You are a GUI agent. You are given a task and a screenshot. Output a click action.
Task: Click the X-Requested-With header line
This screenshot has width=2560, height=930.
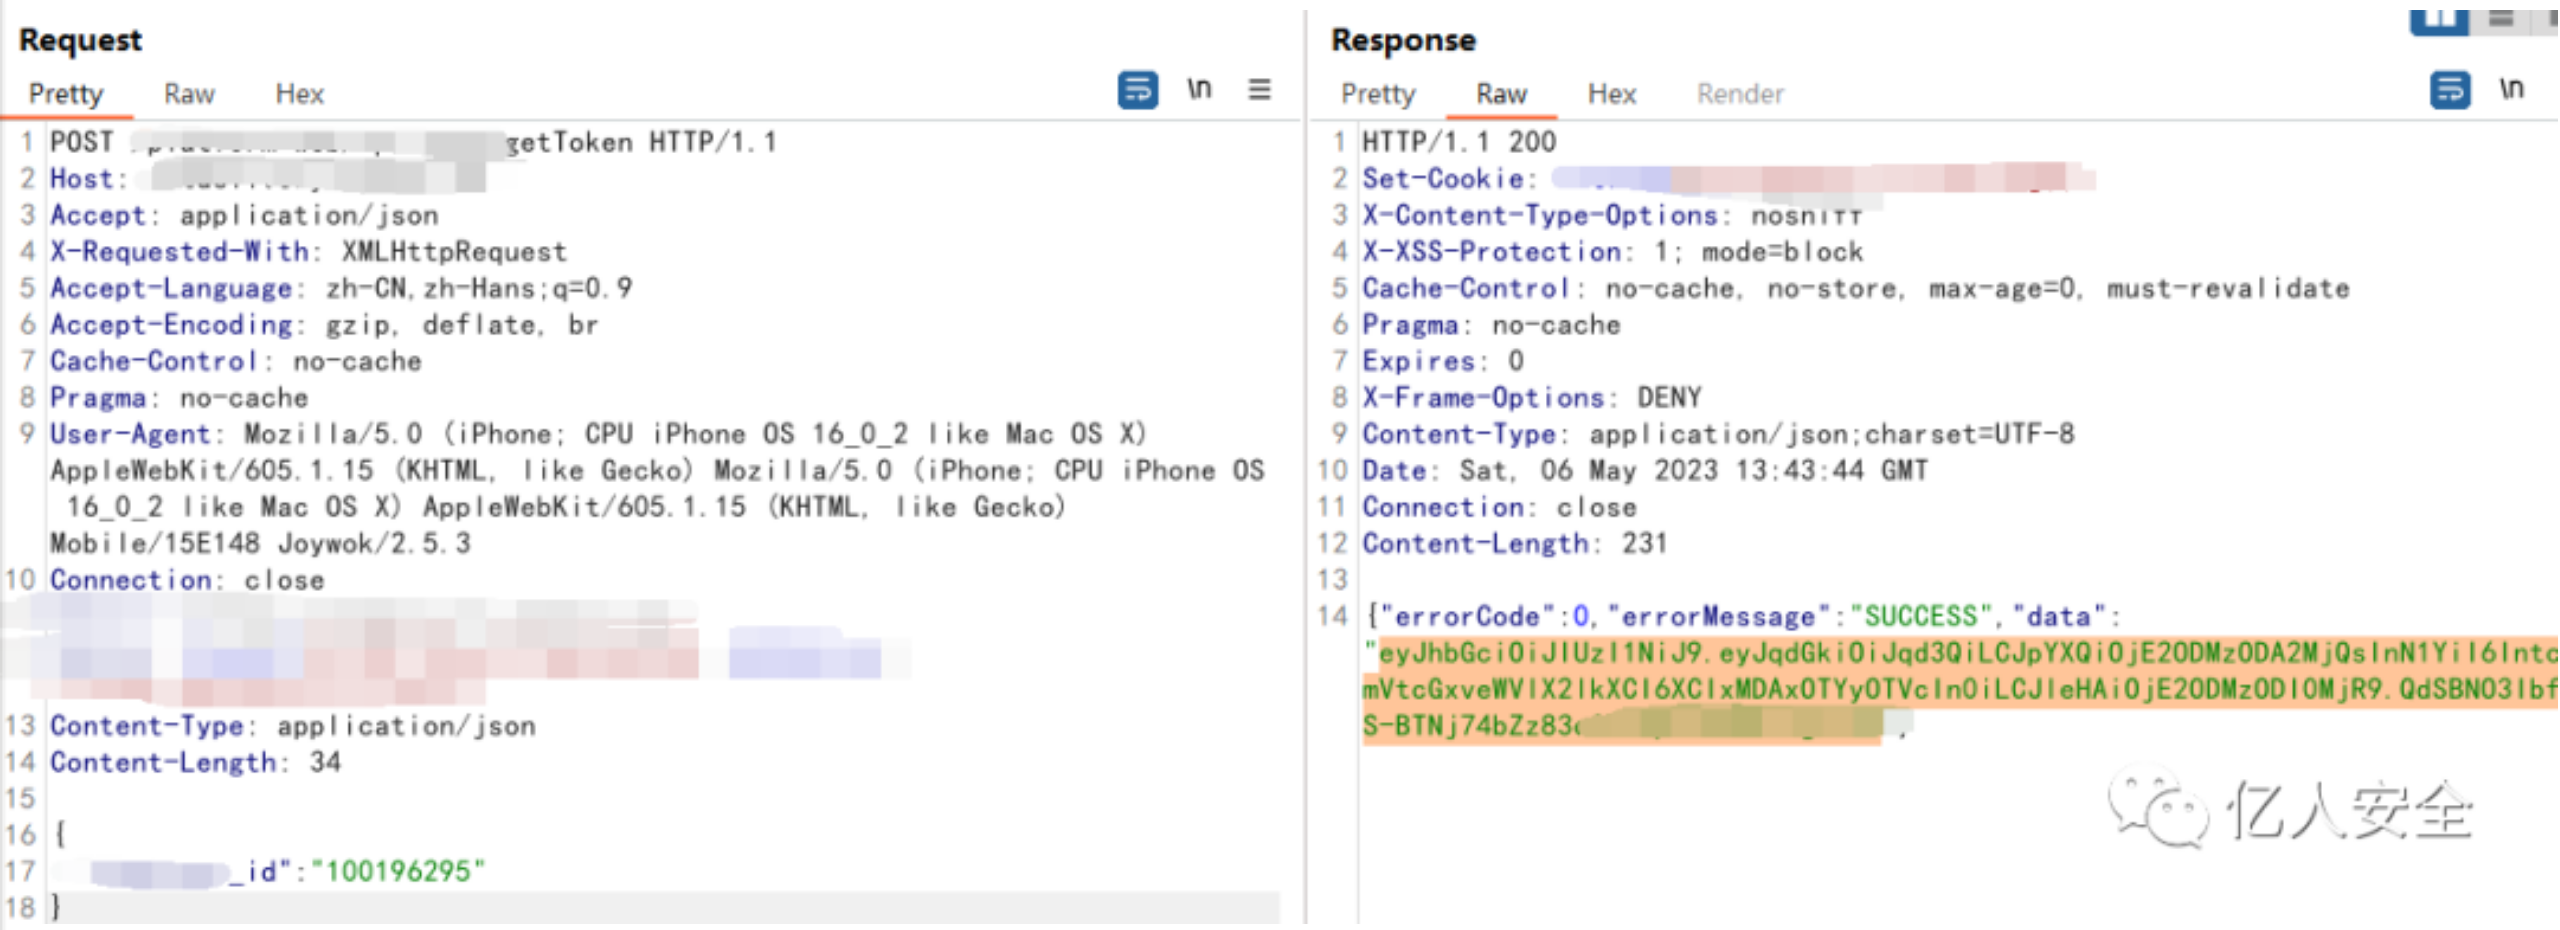[x=308, y=252]
